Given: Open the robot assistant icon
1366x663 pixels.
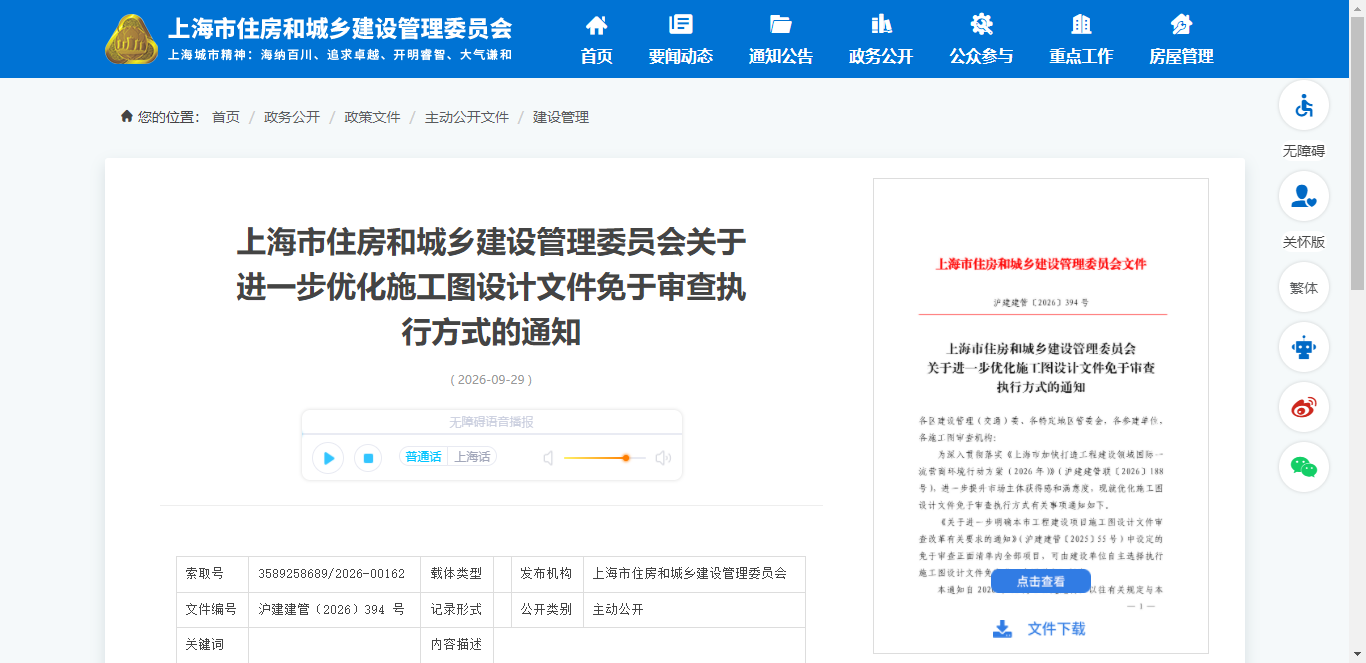Looking at the screenshot, I should 1304,347.
